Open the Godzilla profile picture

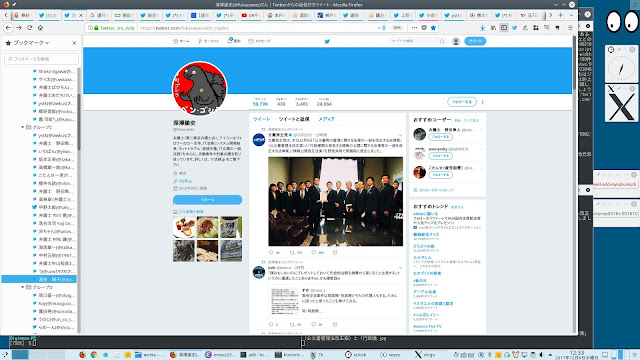click(x=199, y=88)
